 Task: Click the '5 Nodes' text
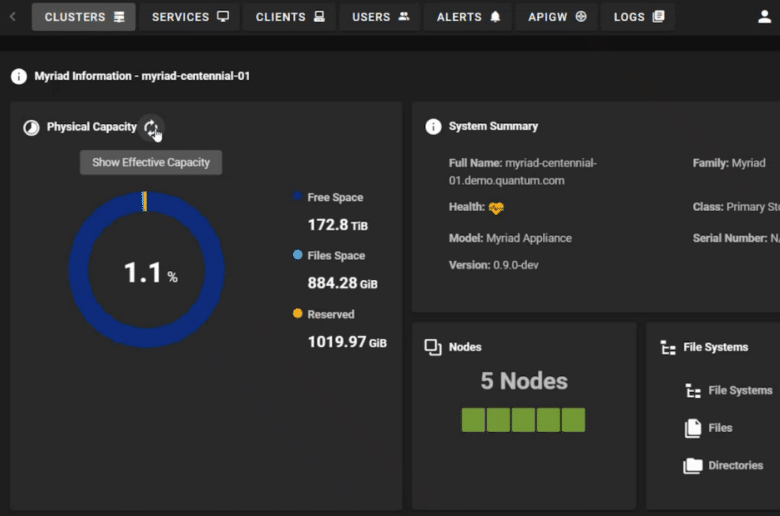[x=524, y=381]
